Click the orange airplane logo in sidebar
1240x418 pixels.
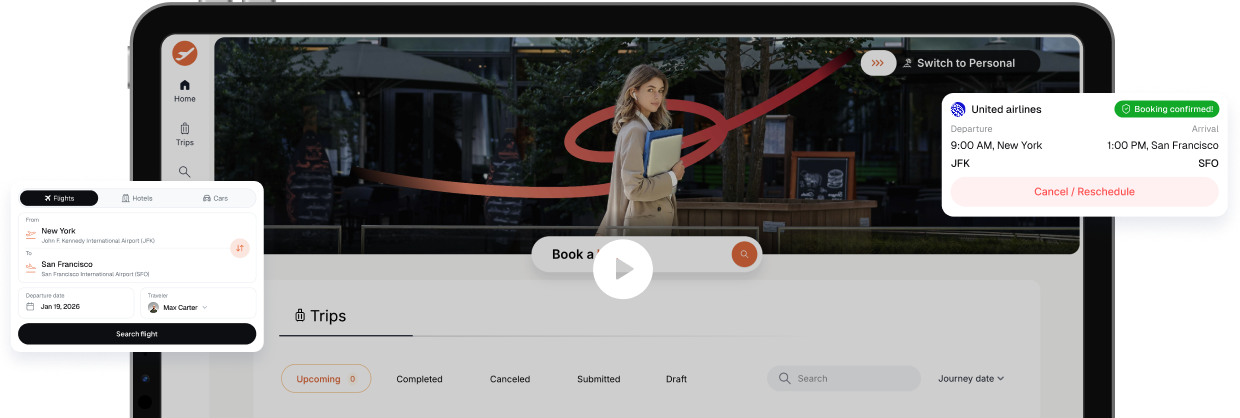click(x=185, y=54)
